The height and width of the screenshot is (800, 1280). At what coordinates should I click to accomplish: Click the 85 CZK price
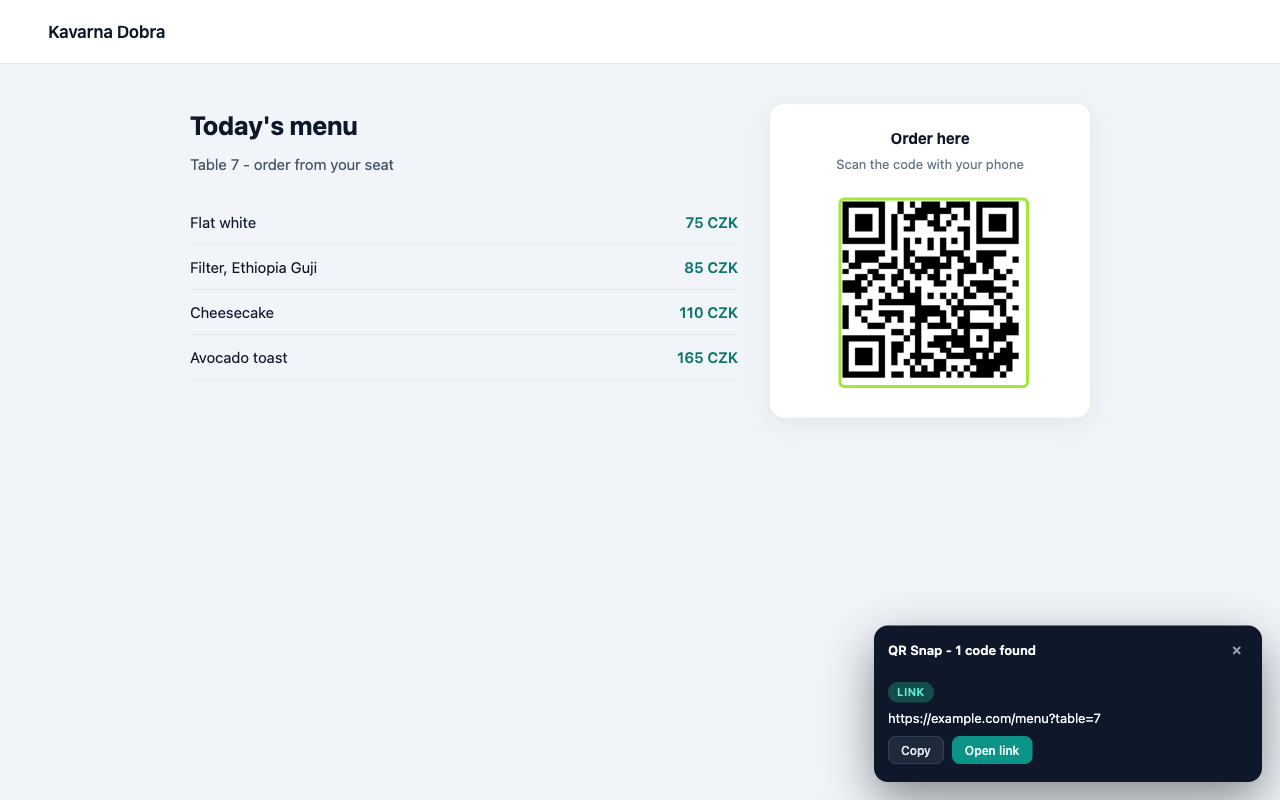pyautogui.click(x=711, y=268)
